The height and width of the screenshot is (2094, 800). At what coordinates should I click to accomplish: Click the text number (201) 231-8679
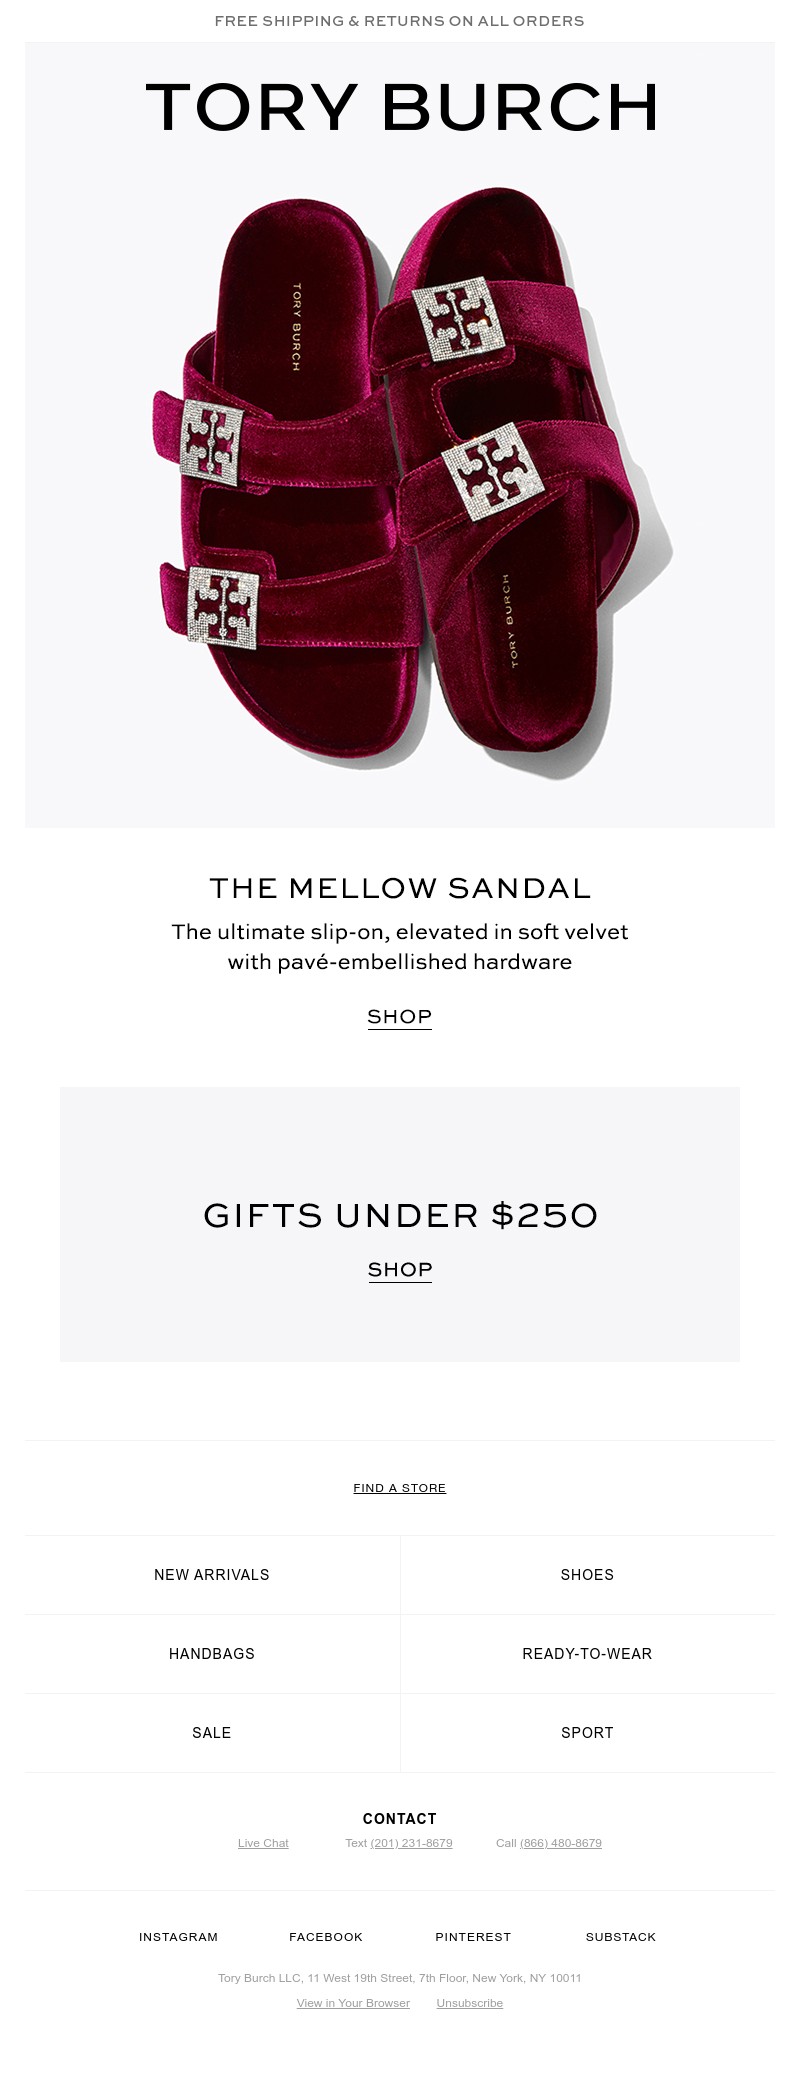tap(410, 1843)
